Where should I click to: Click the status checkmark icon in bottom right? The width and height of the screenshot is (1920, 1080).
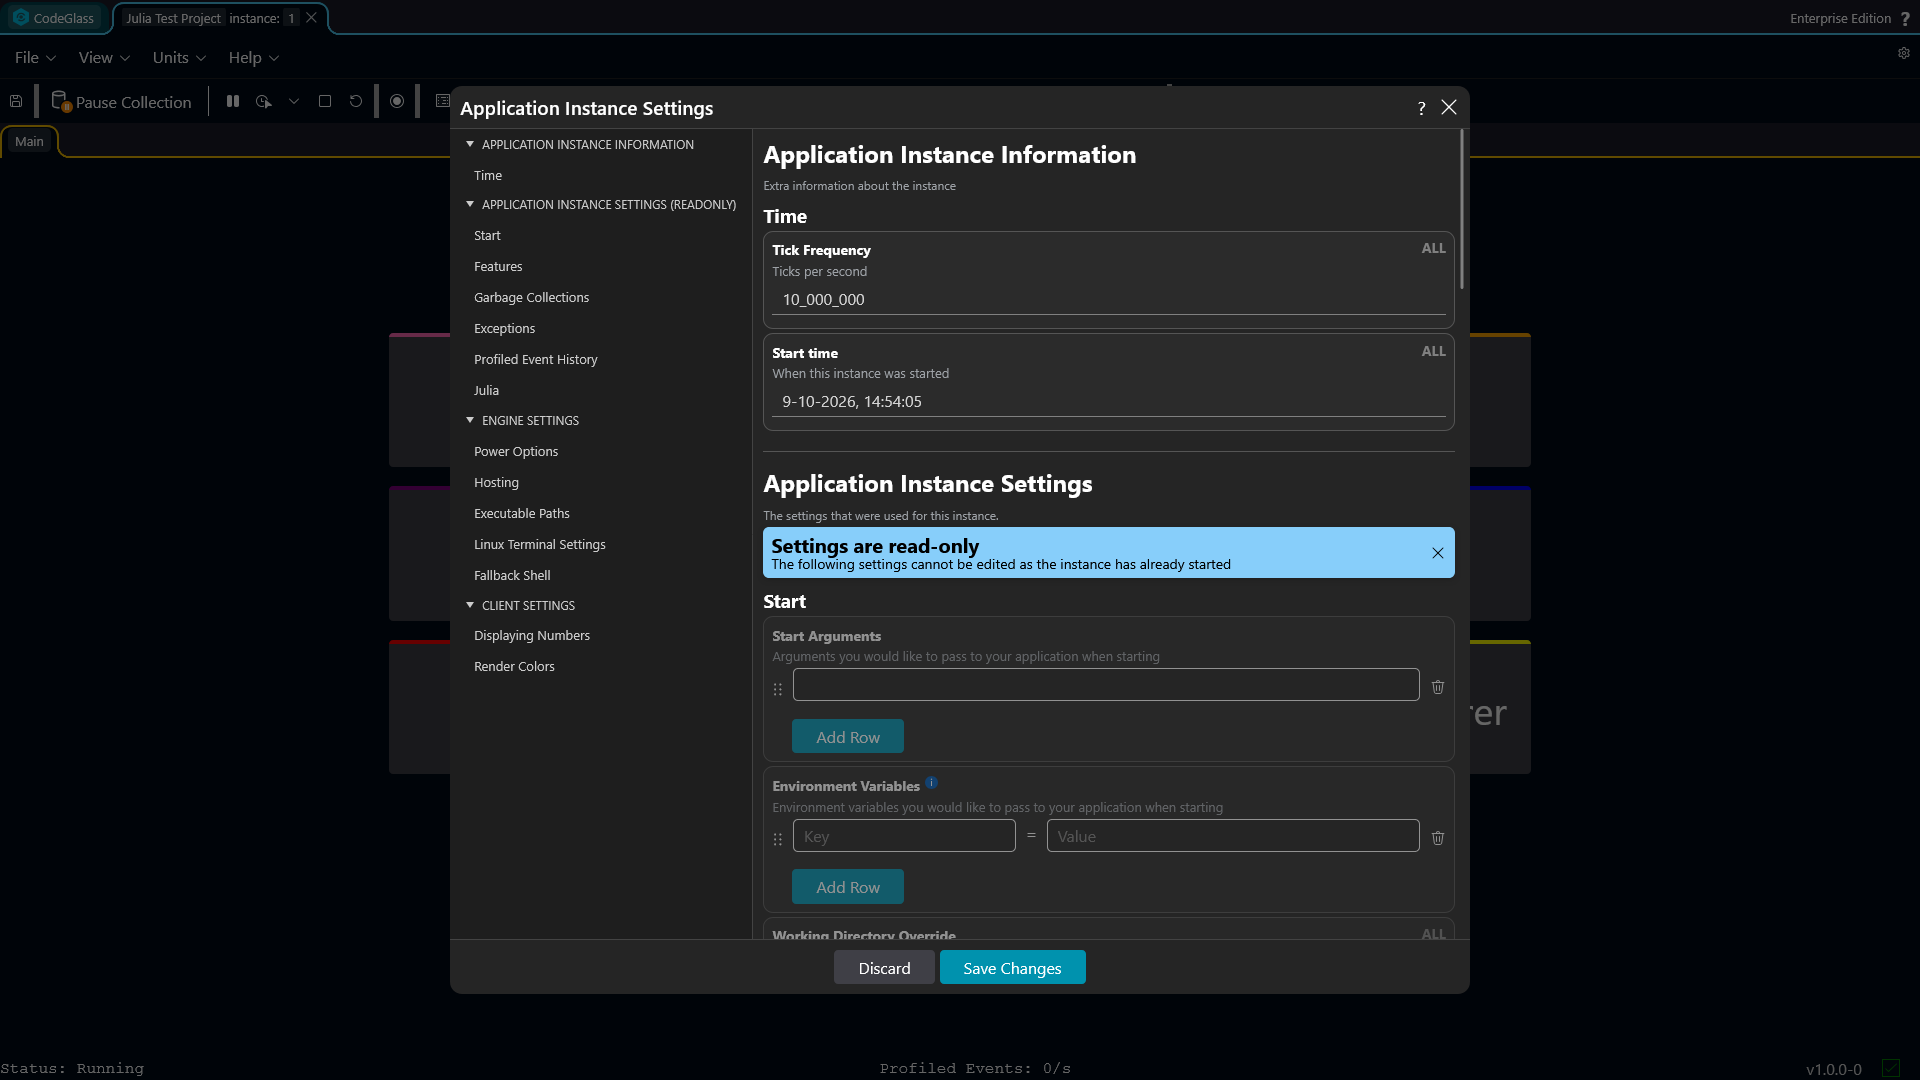click(1890, 1068)
